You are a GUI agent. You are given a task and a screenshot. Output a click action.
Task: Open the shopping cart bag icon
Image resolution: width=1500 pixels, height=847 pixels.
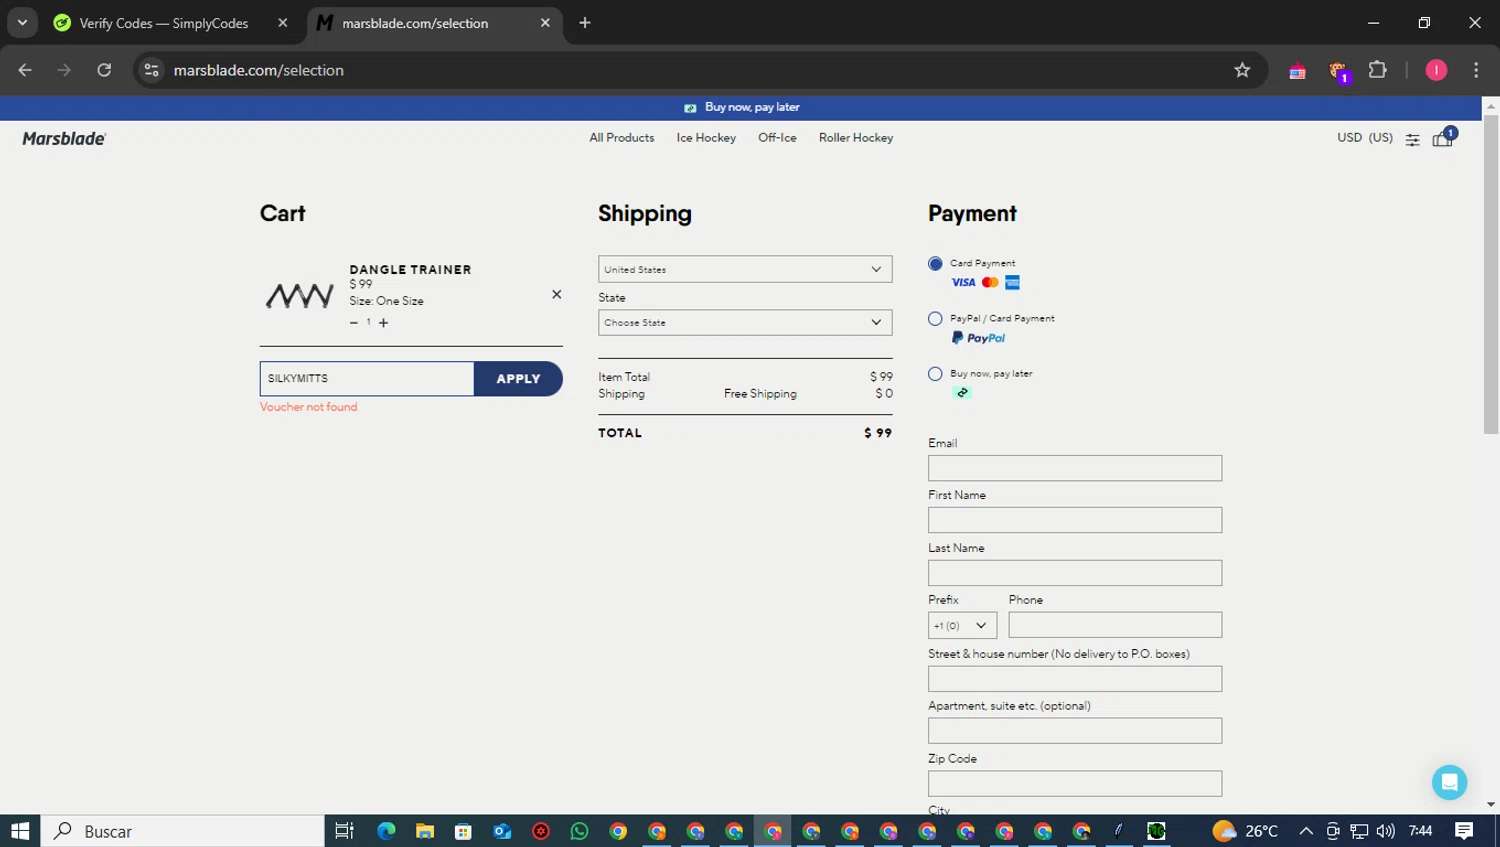tap(1442, 139)
